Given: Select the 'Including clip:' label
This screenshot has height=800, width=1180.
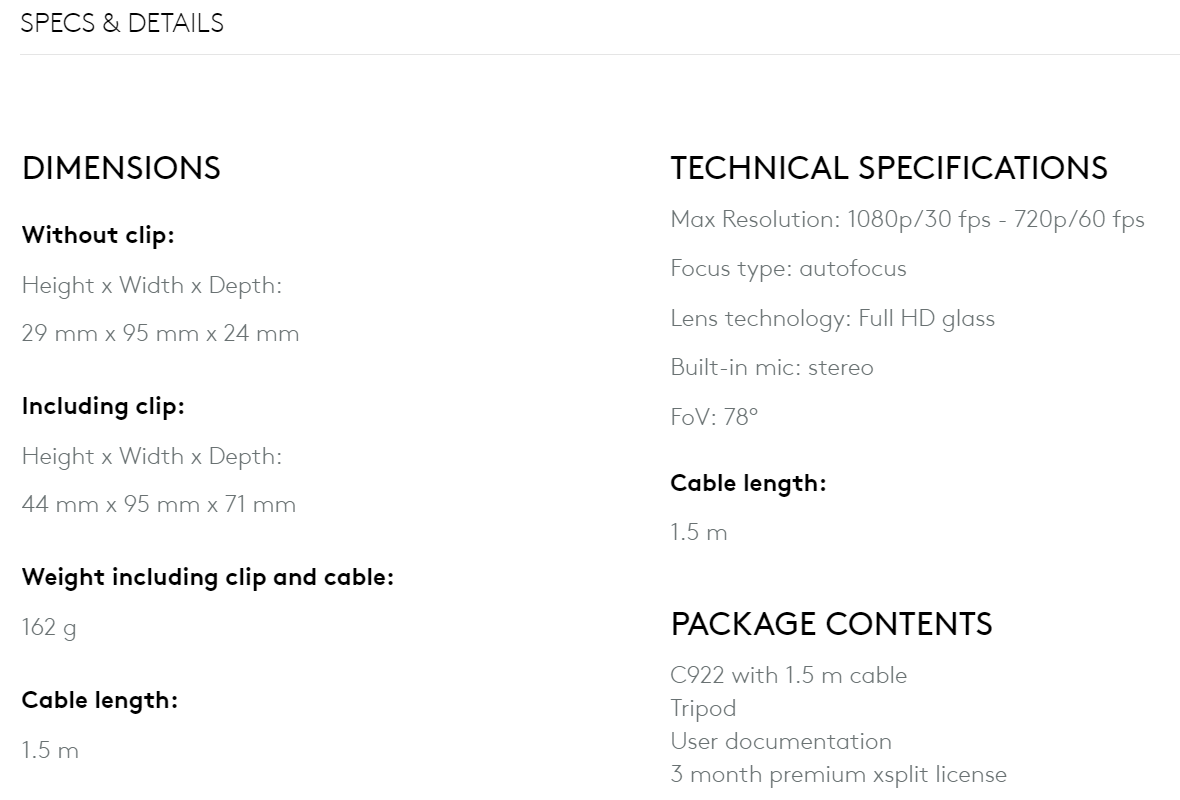Looking at the screenshot, I should pos(103,406).
